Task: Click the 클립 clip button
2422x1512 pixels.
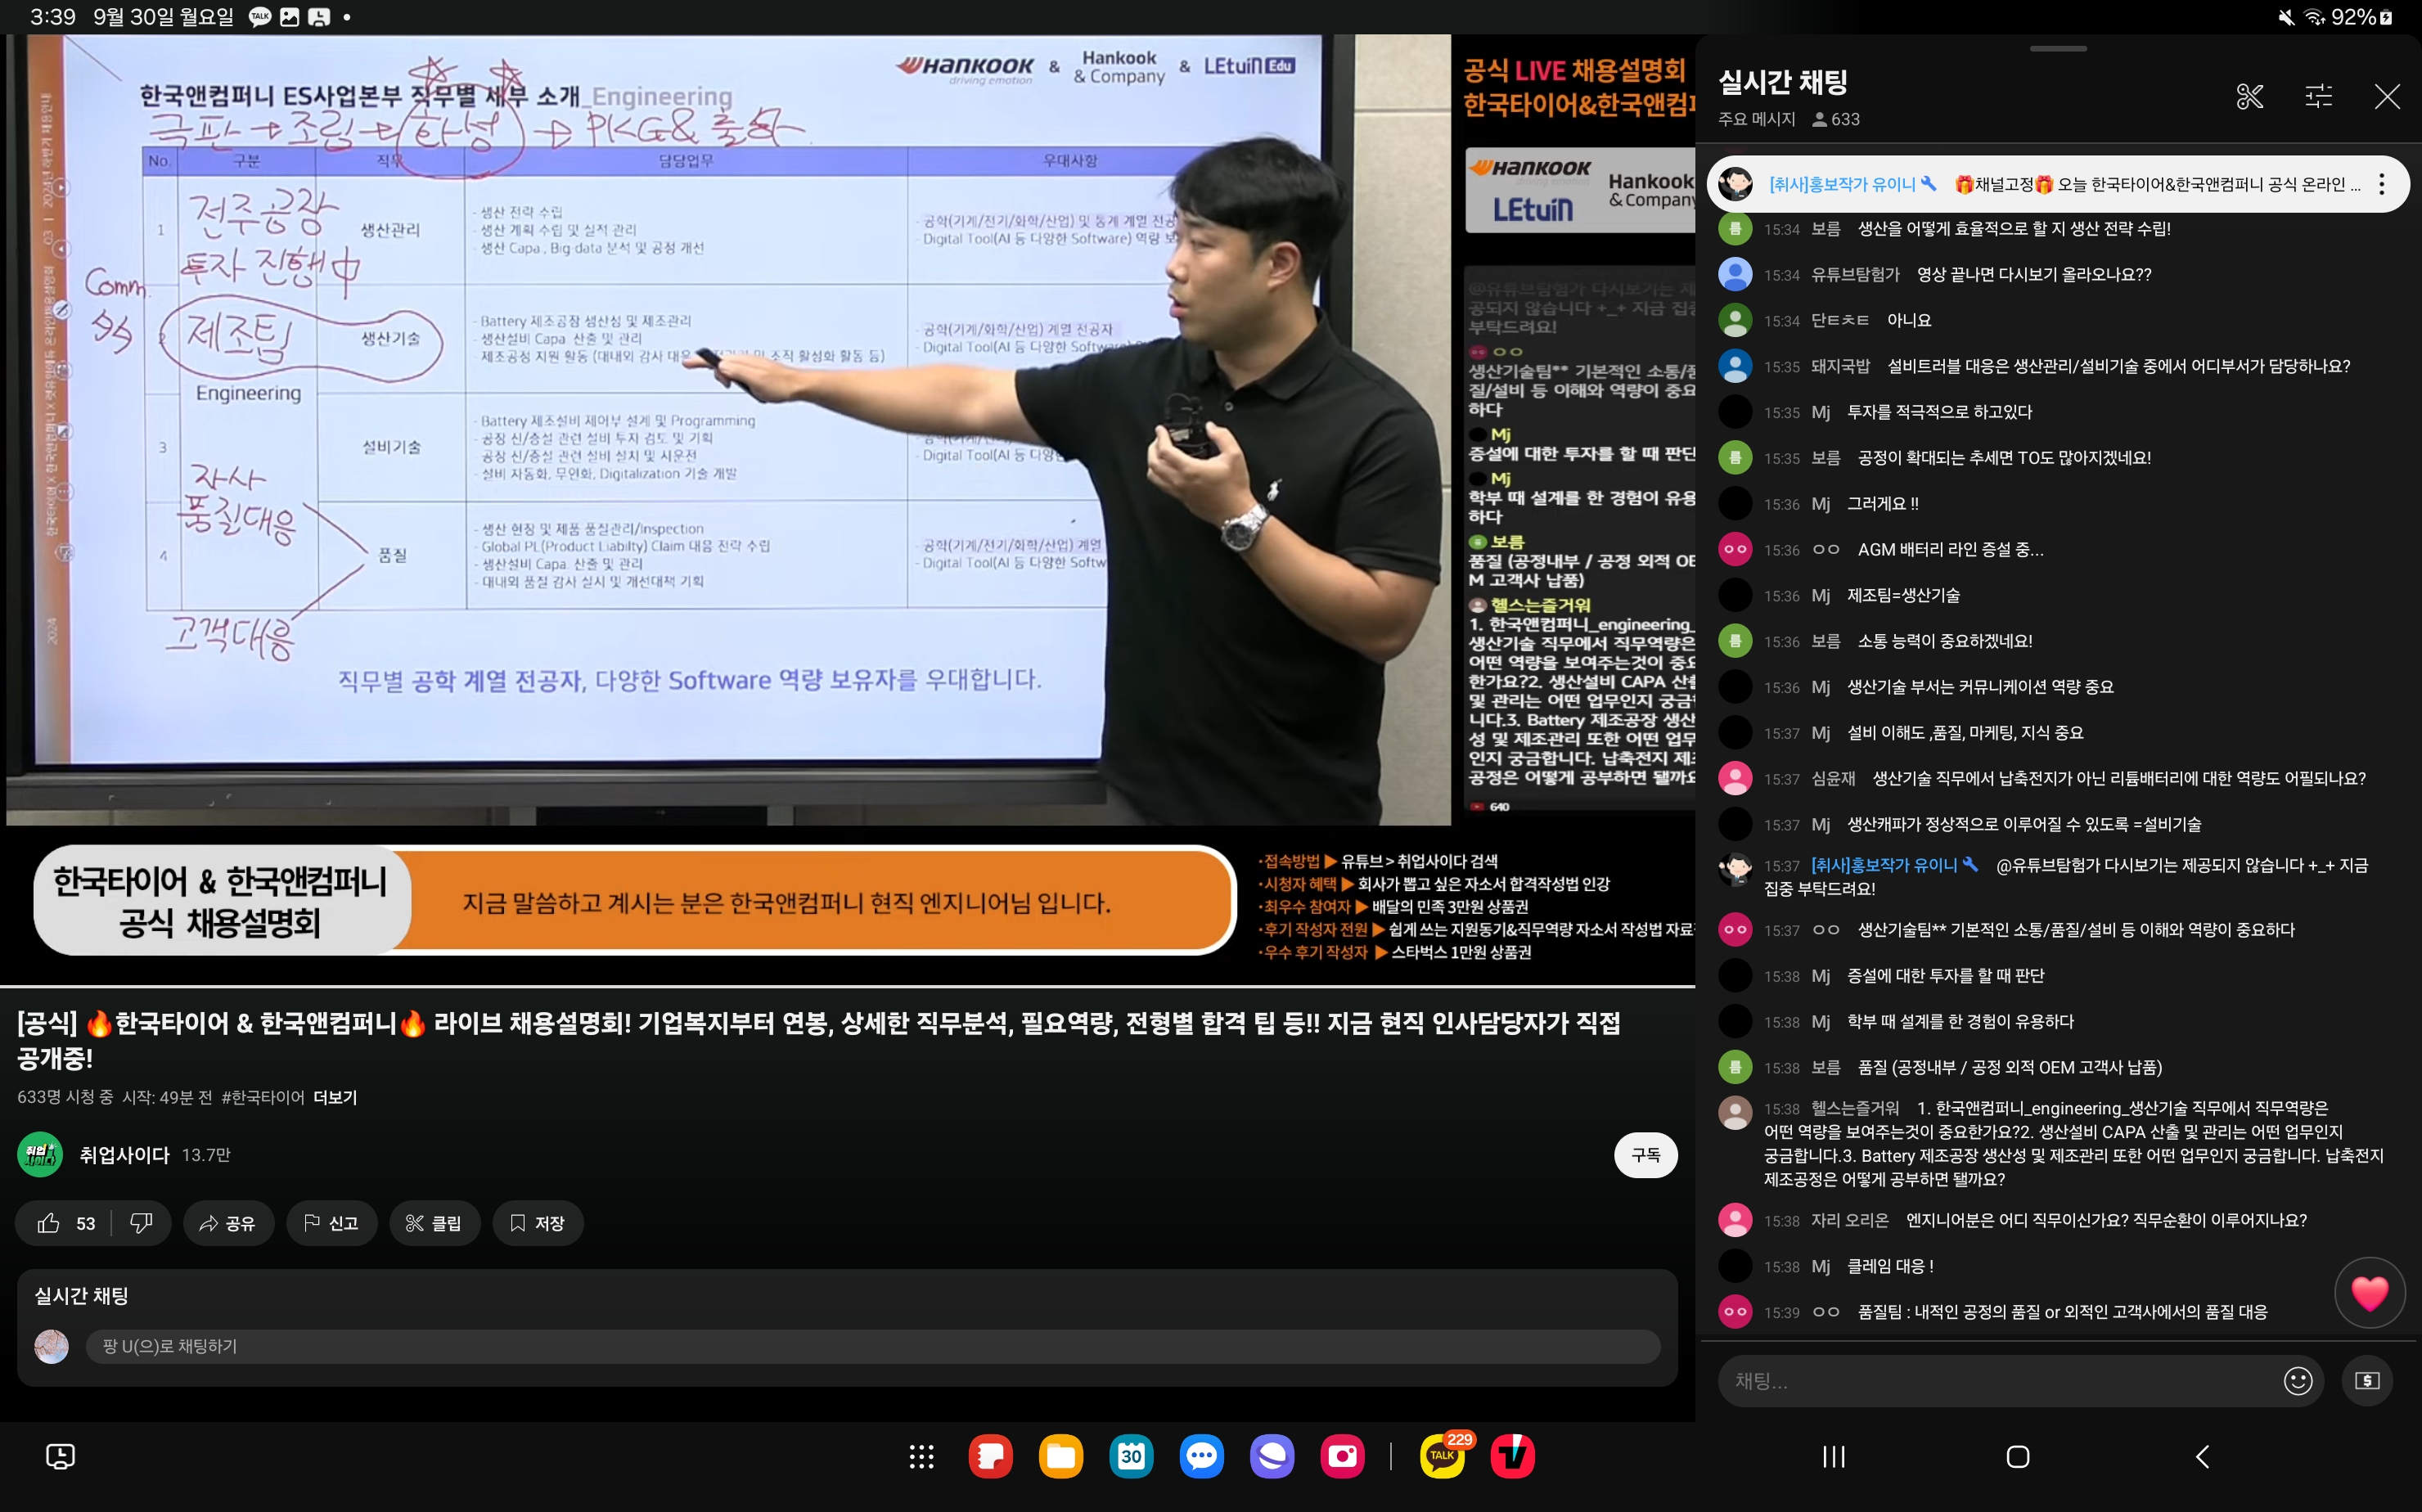Action: click(x=434, y=1223)
